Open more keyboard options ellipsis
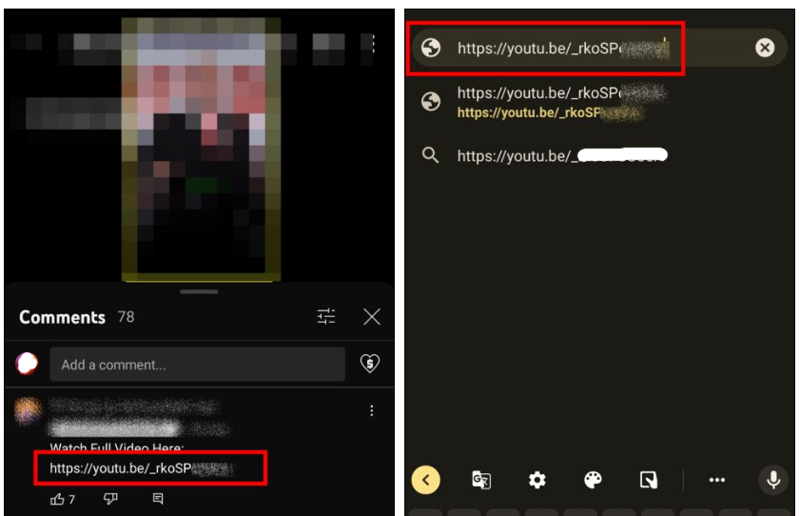This screenshot has height=516, width=800. tap(717, 480)
